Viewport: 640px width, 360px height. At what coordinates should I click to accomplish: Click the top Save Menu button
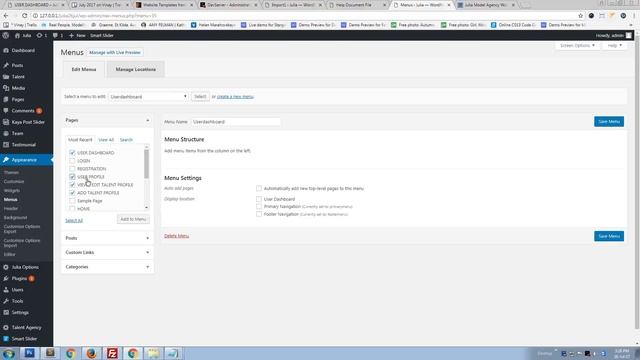tap(609, 122)
